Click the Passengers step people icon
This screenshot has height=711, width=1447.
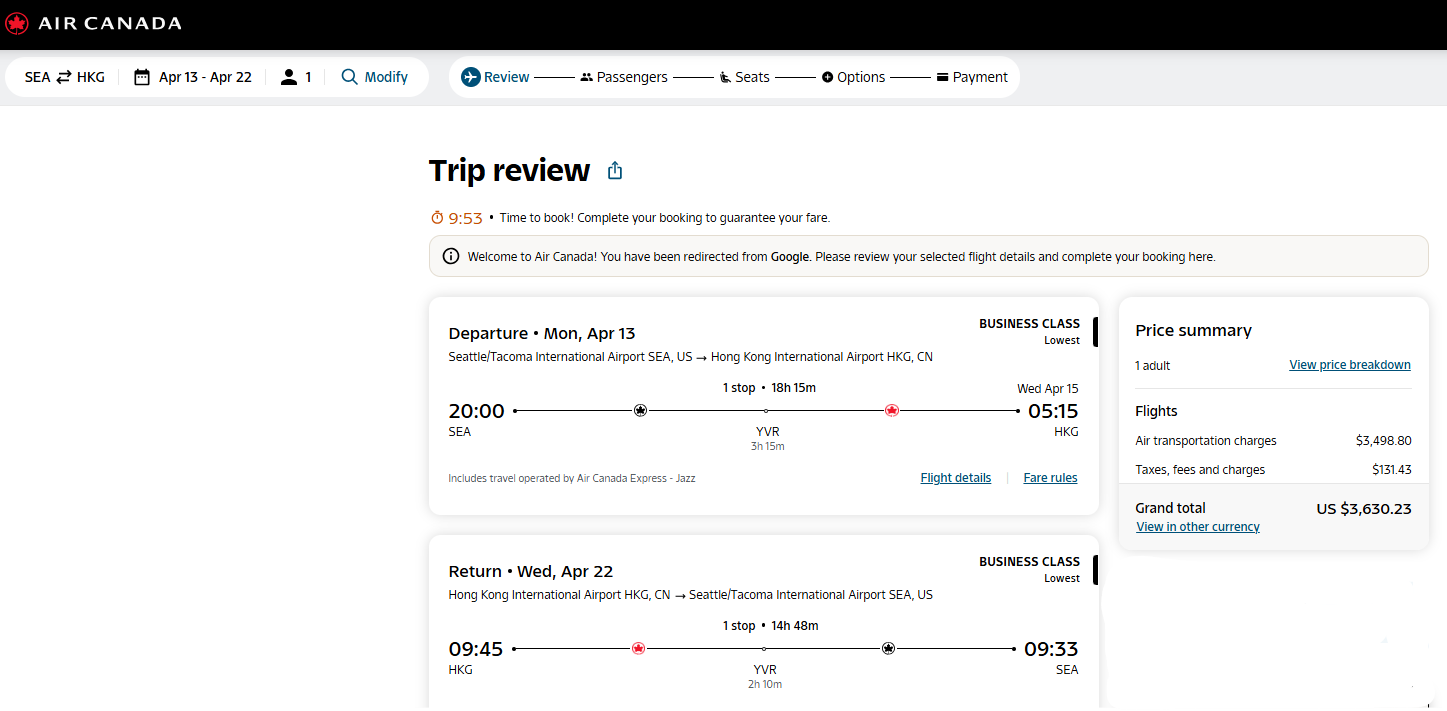586,77
